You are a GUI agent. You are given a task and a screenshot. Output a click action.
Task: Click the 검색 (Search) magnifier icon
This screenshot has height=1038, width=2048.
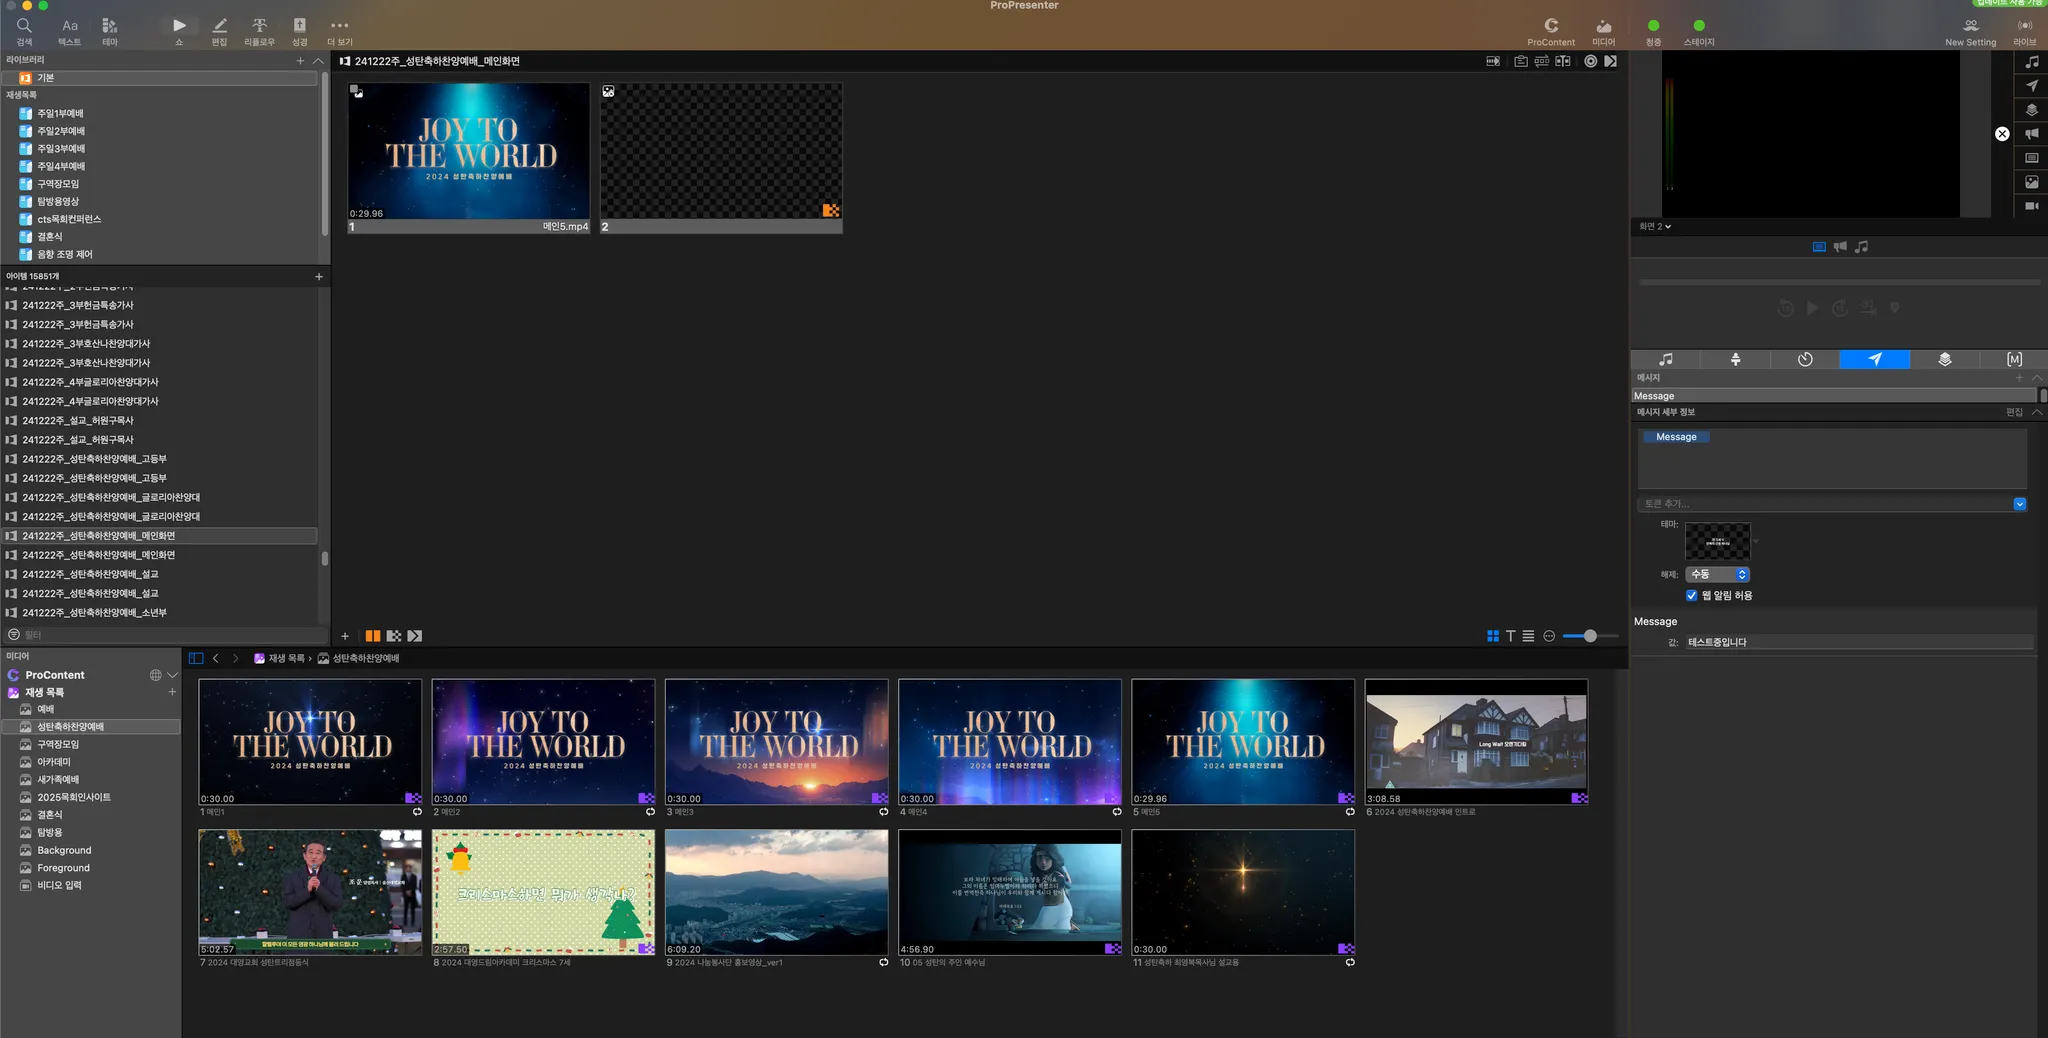24,27
